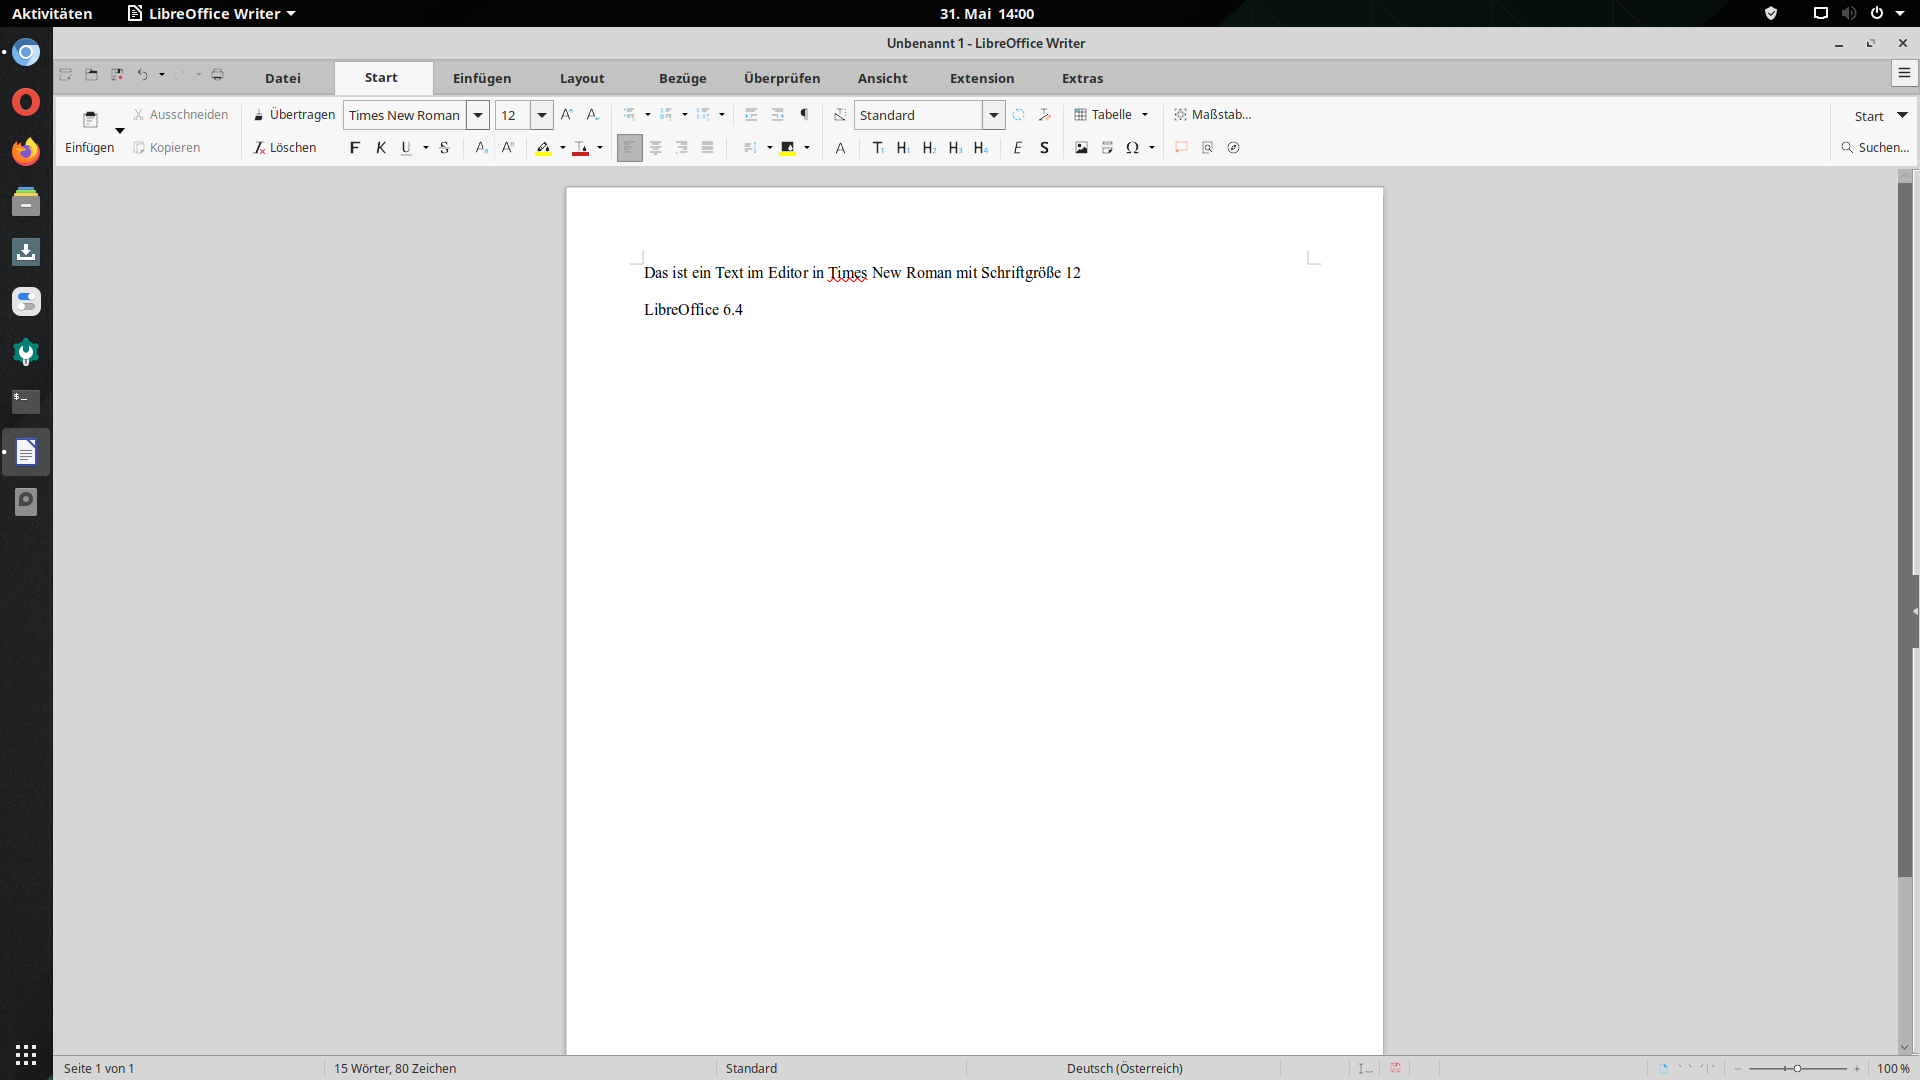Insert an image via picture icon
The width and height of the screenshot is (1920, 1080).
pyautogui.click(x=1081, y=148)
